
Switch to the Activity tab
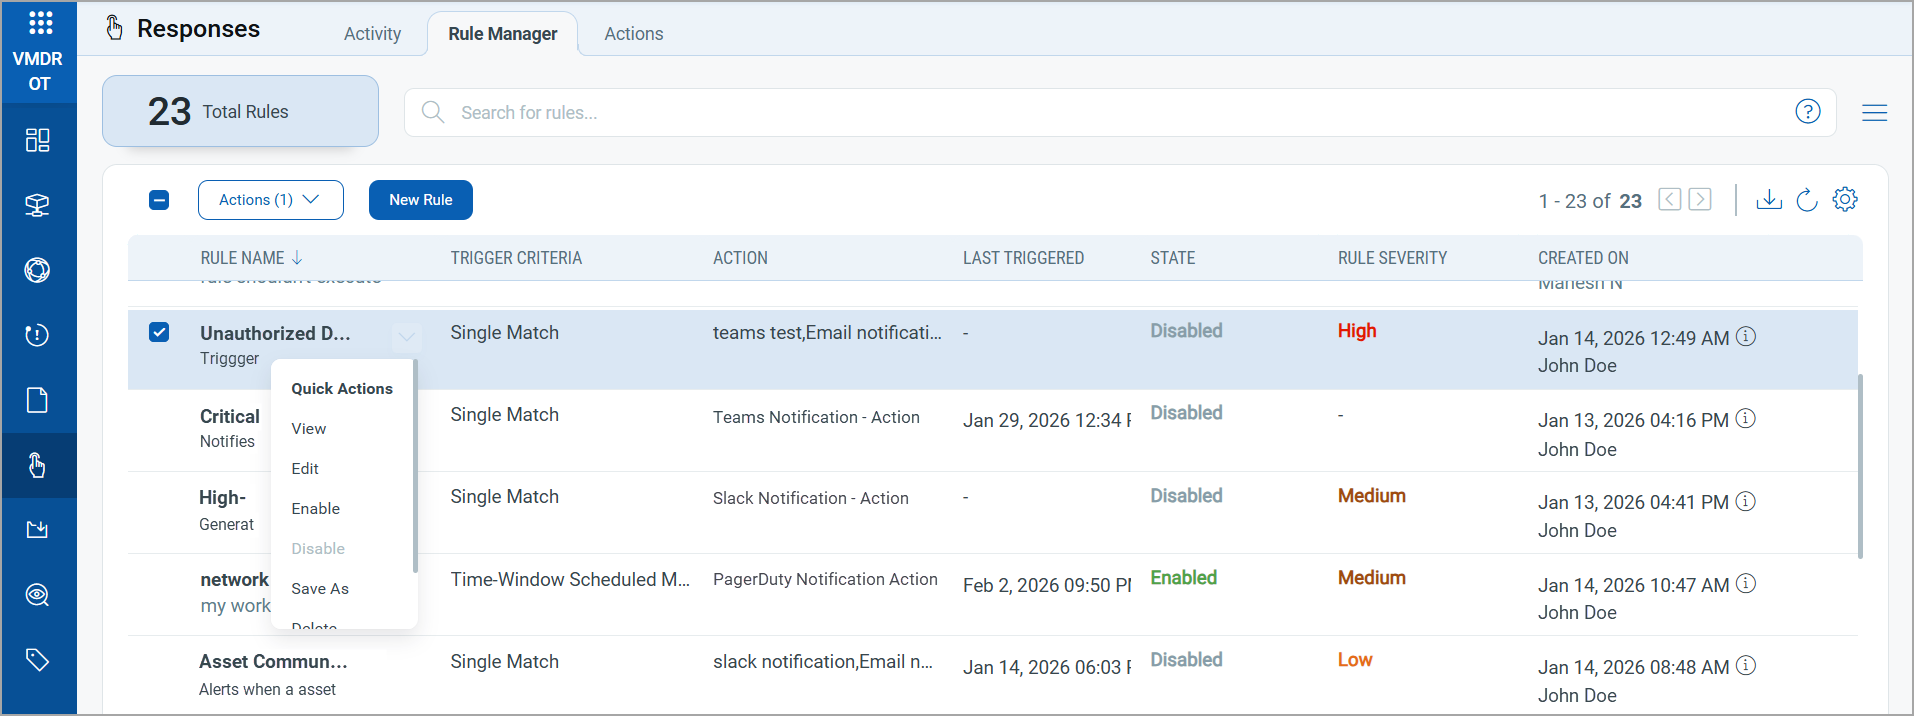[372, 34]
